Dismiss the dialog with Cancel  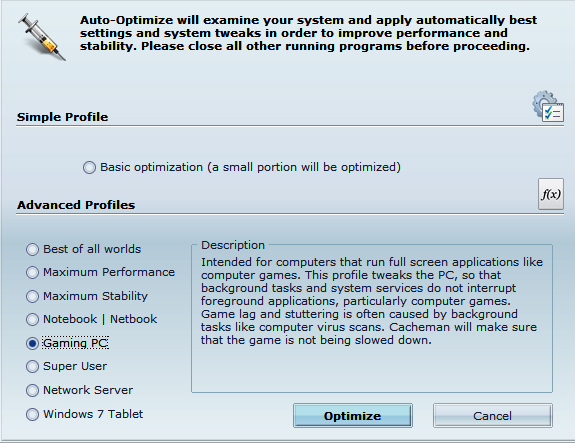point(492,416)
